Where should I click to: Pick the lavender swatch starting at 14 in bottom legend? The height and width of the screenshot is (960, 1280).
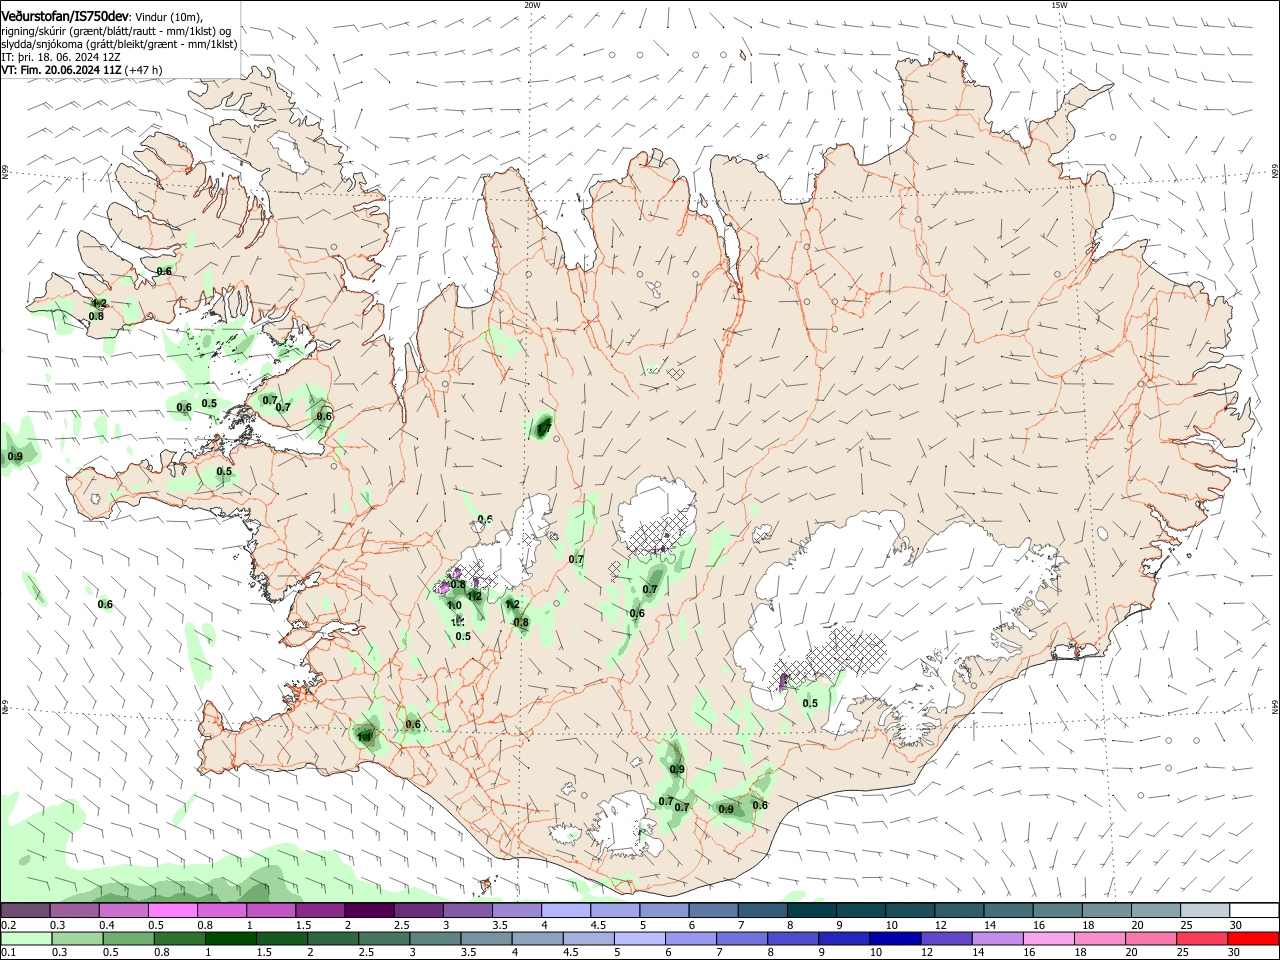(996, 938)
